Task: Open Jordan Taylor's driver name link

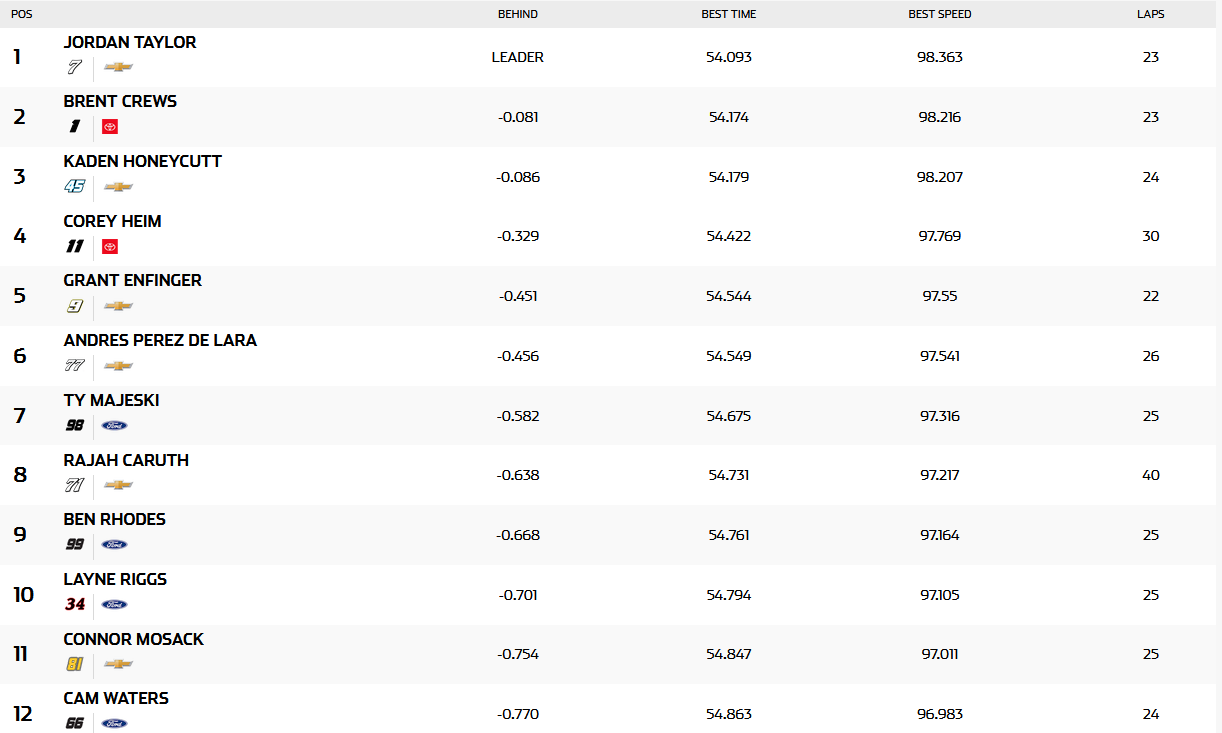Action: pyautogui.click(x=130, y=42)
